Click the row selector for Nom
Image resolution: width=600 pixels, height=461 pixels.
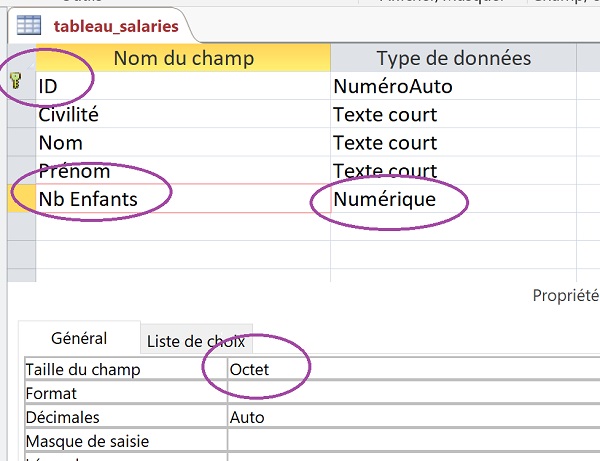point(21,142)
